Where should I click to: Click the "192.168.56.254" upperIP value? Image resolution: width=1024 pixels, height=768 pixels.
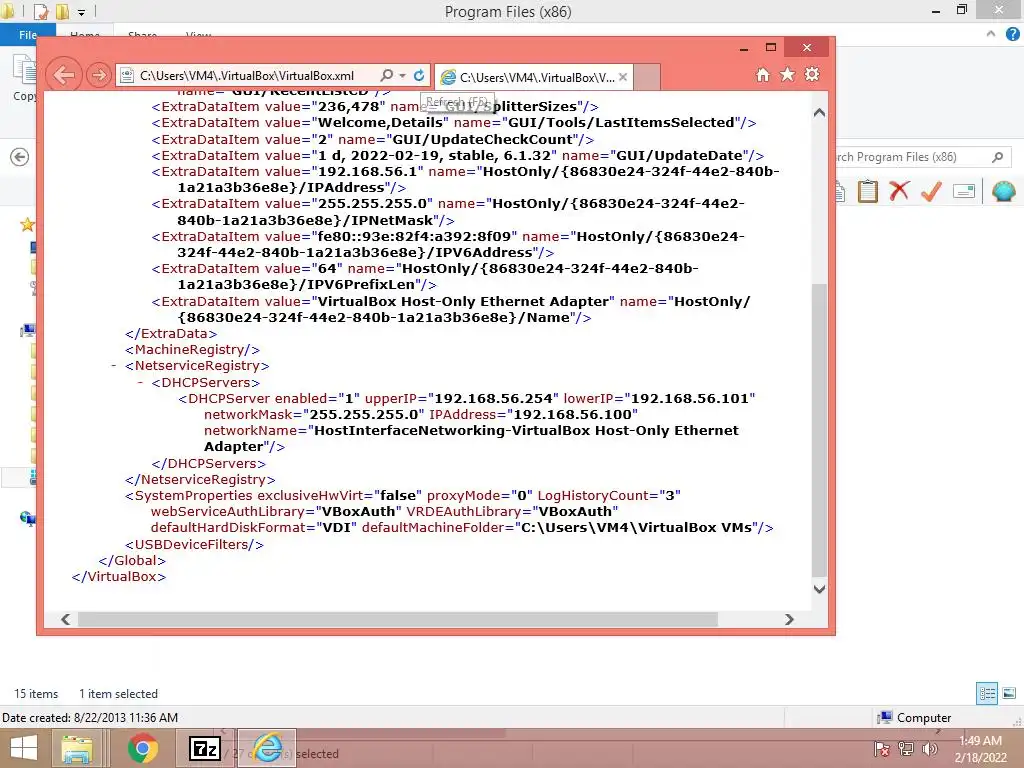point(493,398)
